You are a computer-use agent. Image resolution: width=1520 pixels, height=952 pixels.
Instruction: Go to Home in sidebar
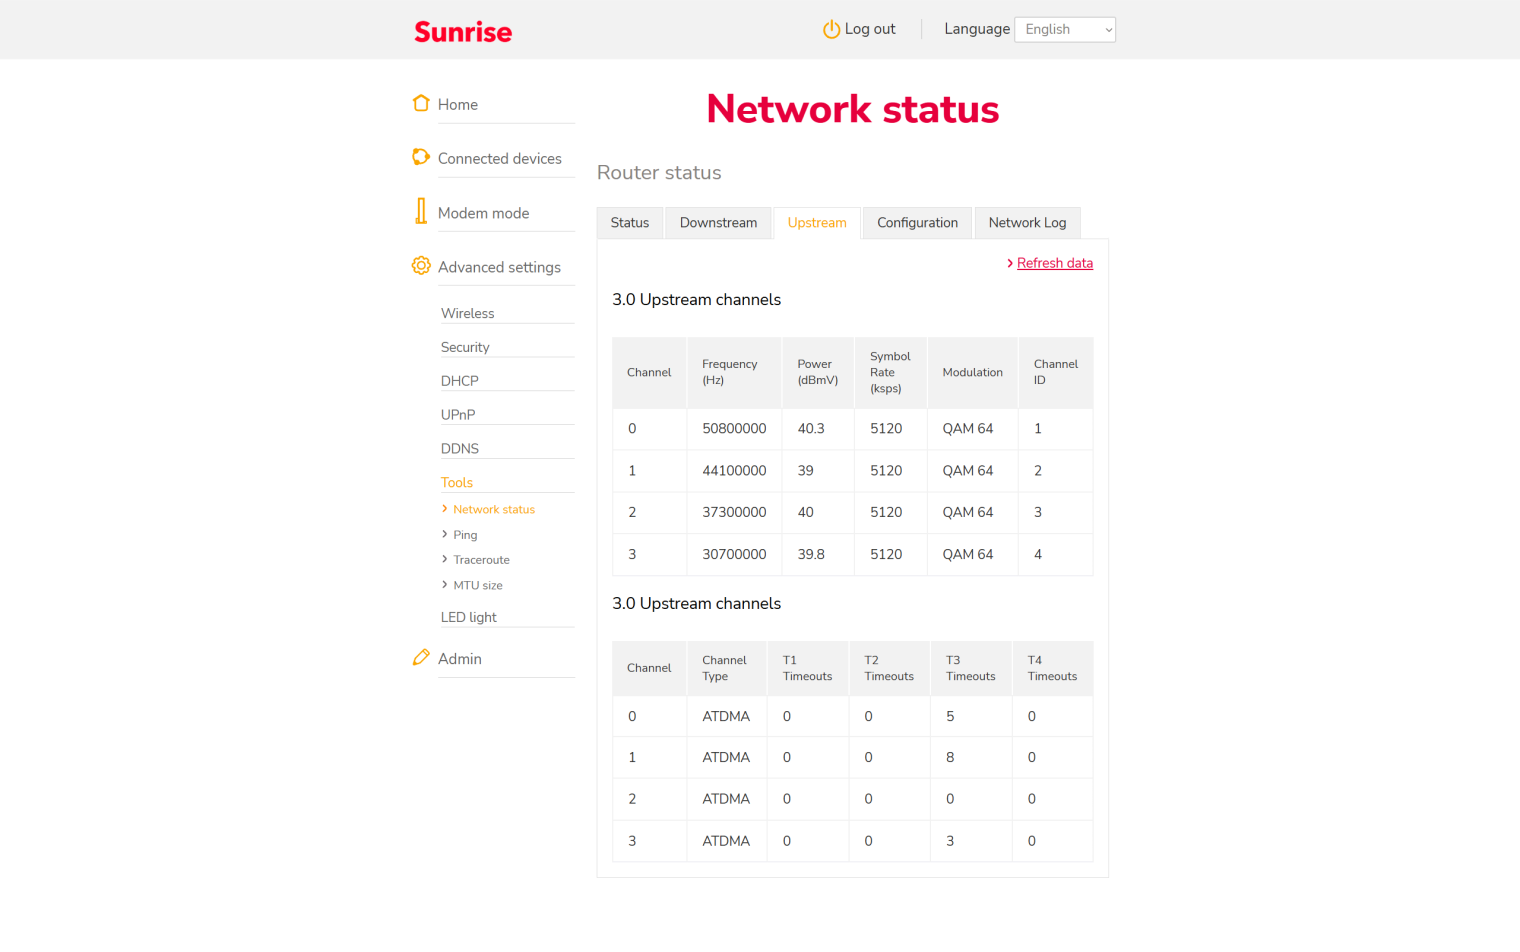point(458,105)
